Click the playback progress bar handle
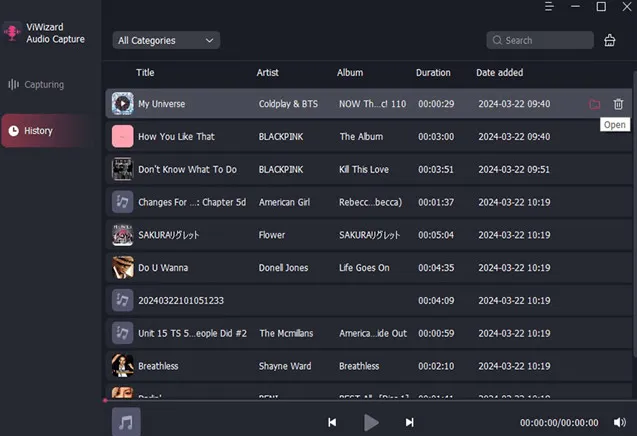The height and width of the screenshot is (436, 637). click(x=105, y=401)
